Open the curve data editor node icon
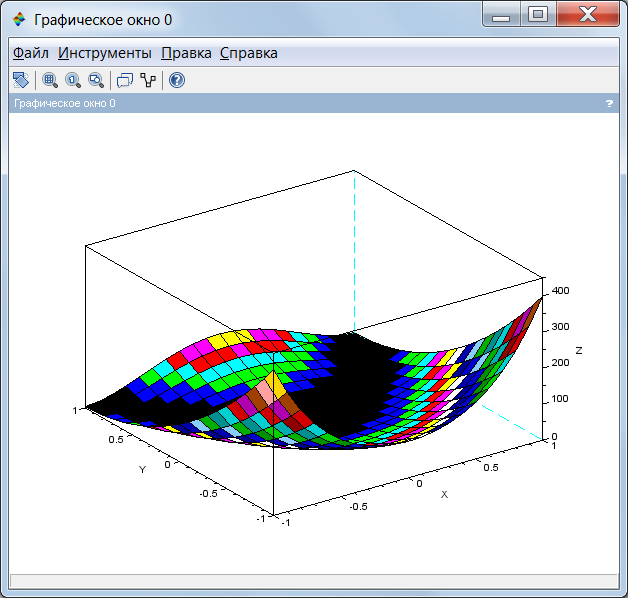Image resolution: width=628 pixels, height=598 pixels. coord(148,80)
